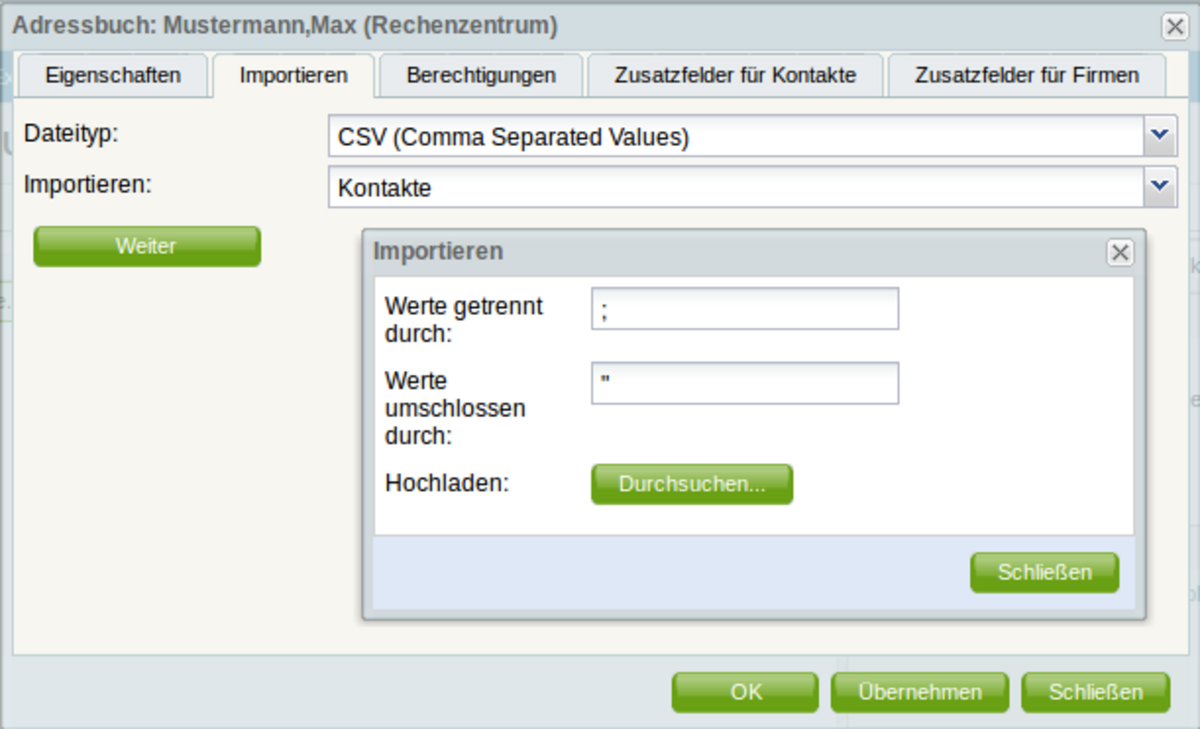
Task: Expand the Importieren Kontakte dropdown arrow
Action: (1160, 187)
